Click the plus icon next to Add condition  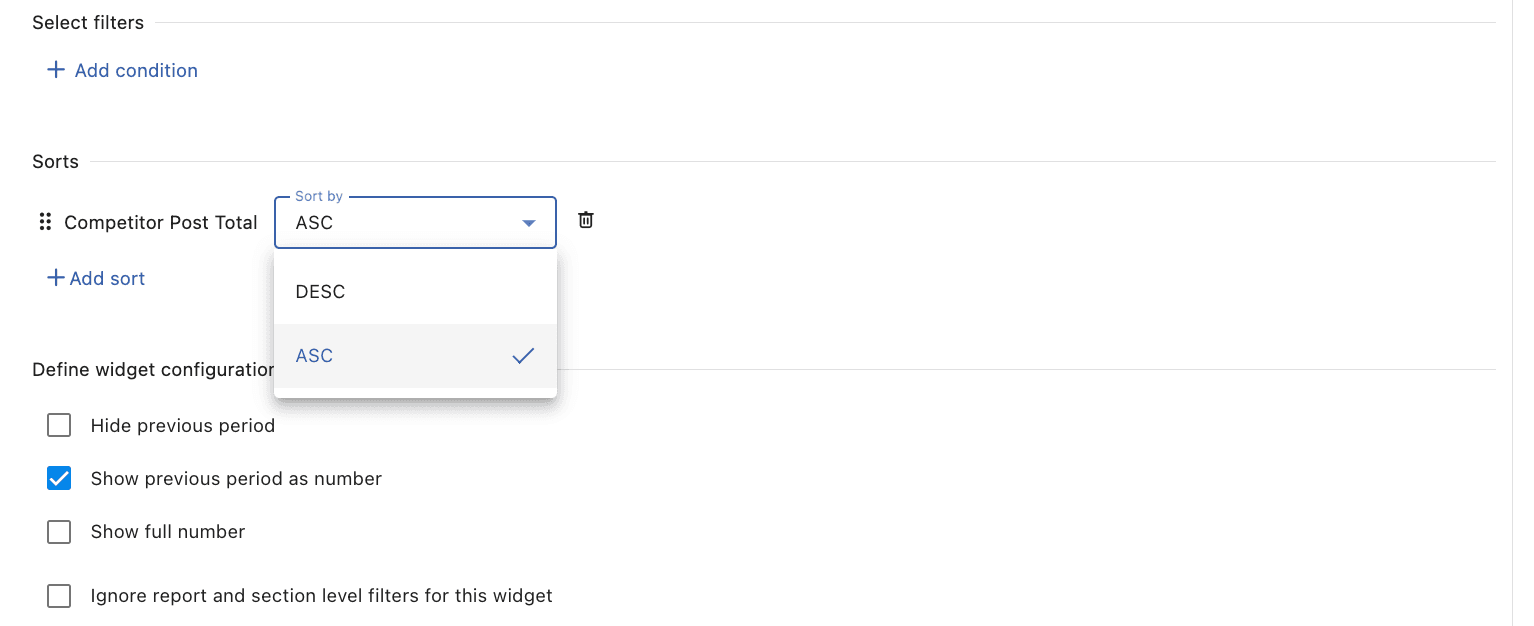(56, 70)
